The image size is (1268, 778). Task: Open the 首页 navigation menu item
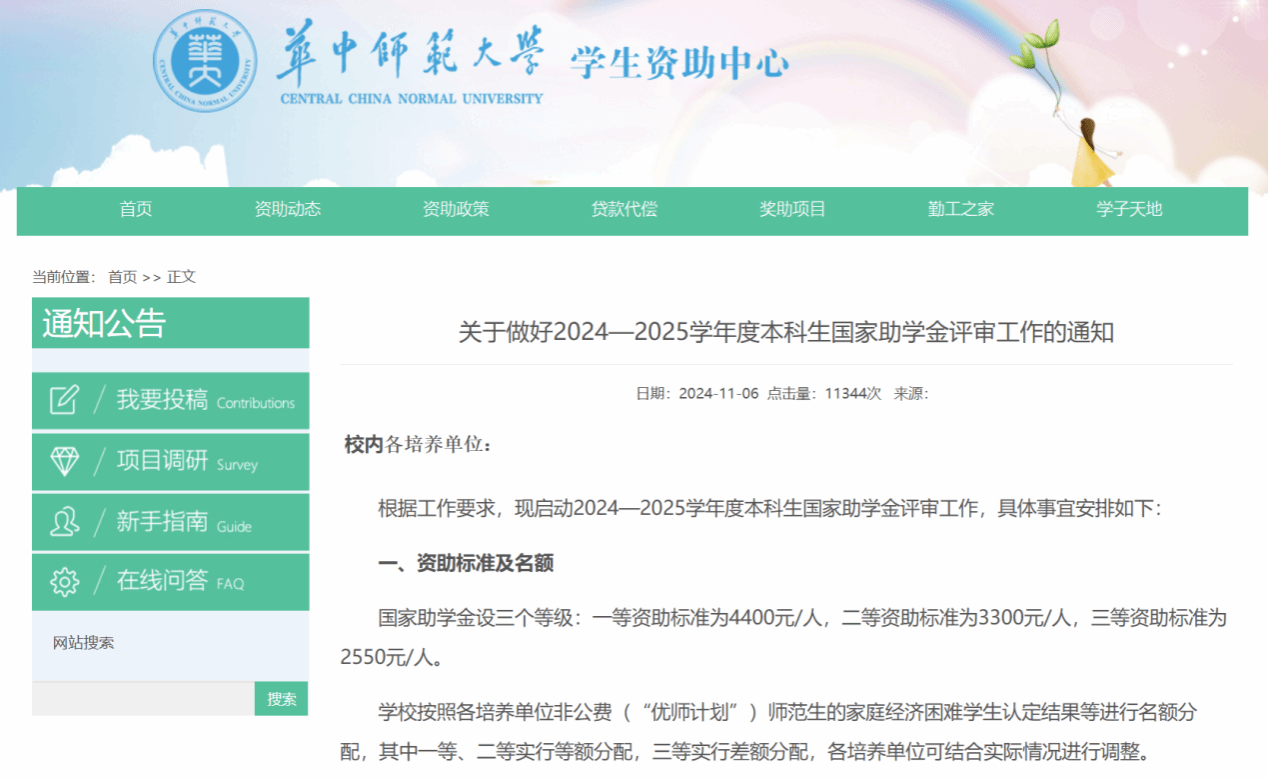coord(136,210)
